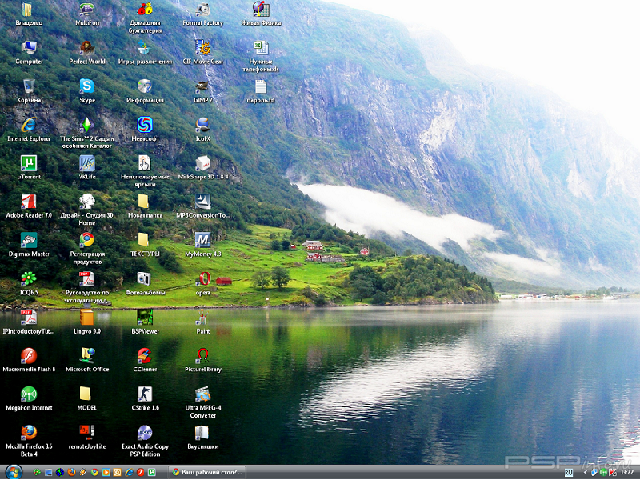Image resolution: width=640 pixels, height=479 pixels.
Task: Select the Macromedia Flash 8 icon
Action: click(x=28, y=355)
